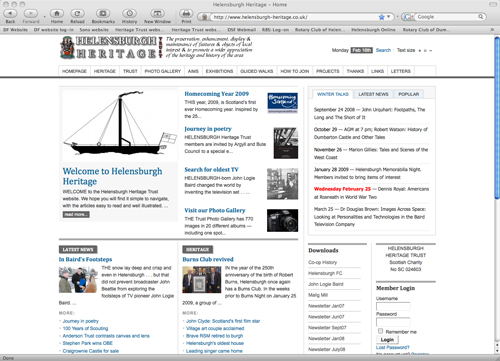Select the WINTER TALKS tab

(333, 94)
